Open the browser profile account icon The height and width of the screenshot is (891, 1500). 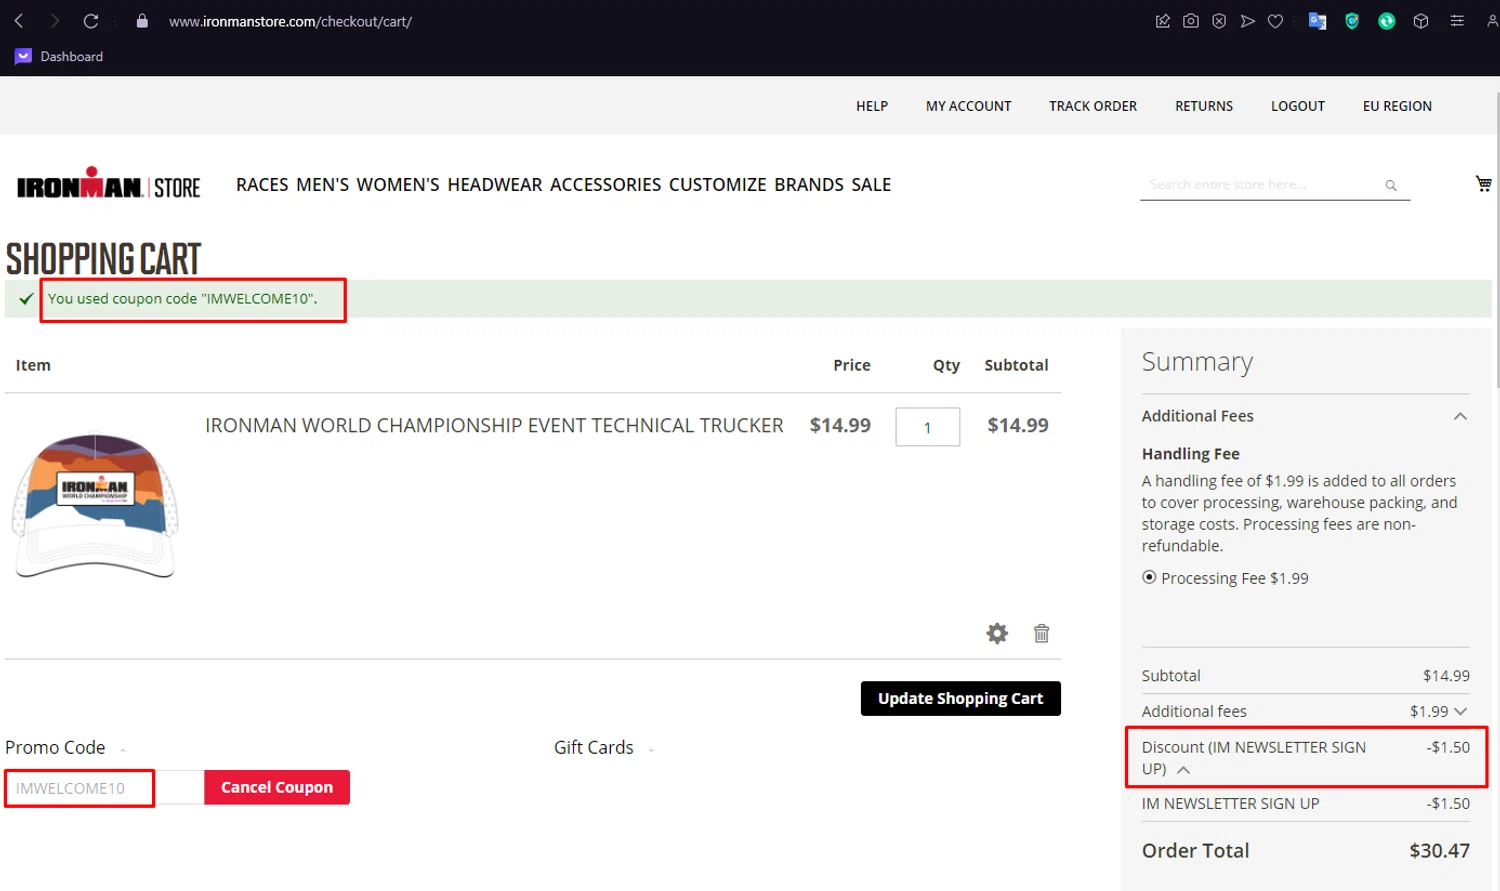(1491, 21)
